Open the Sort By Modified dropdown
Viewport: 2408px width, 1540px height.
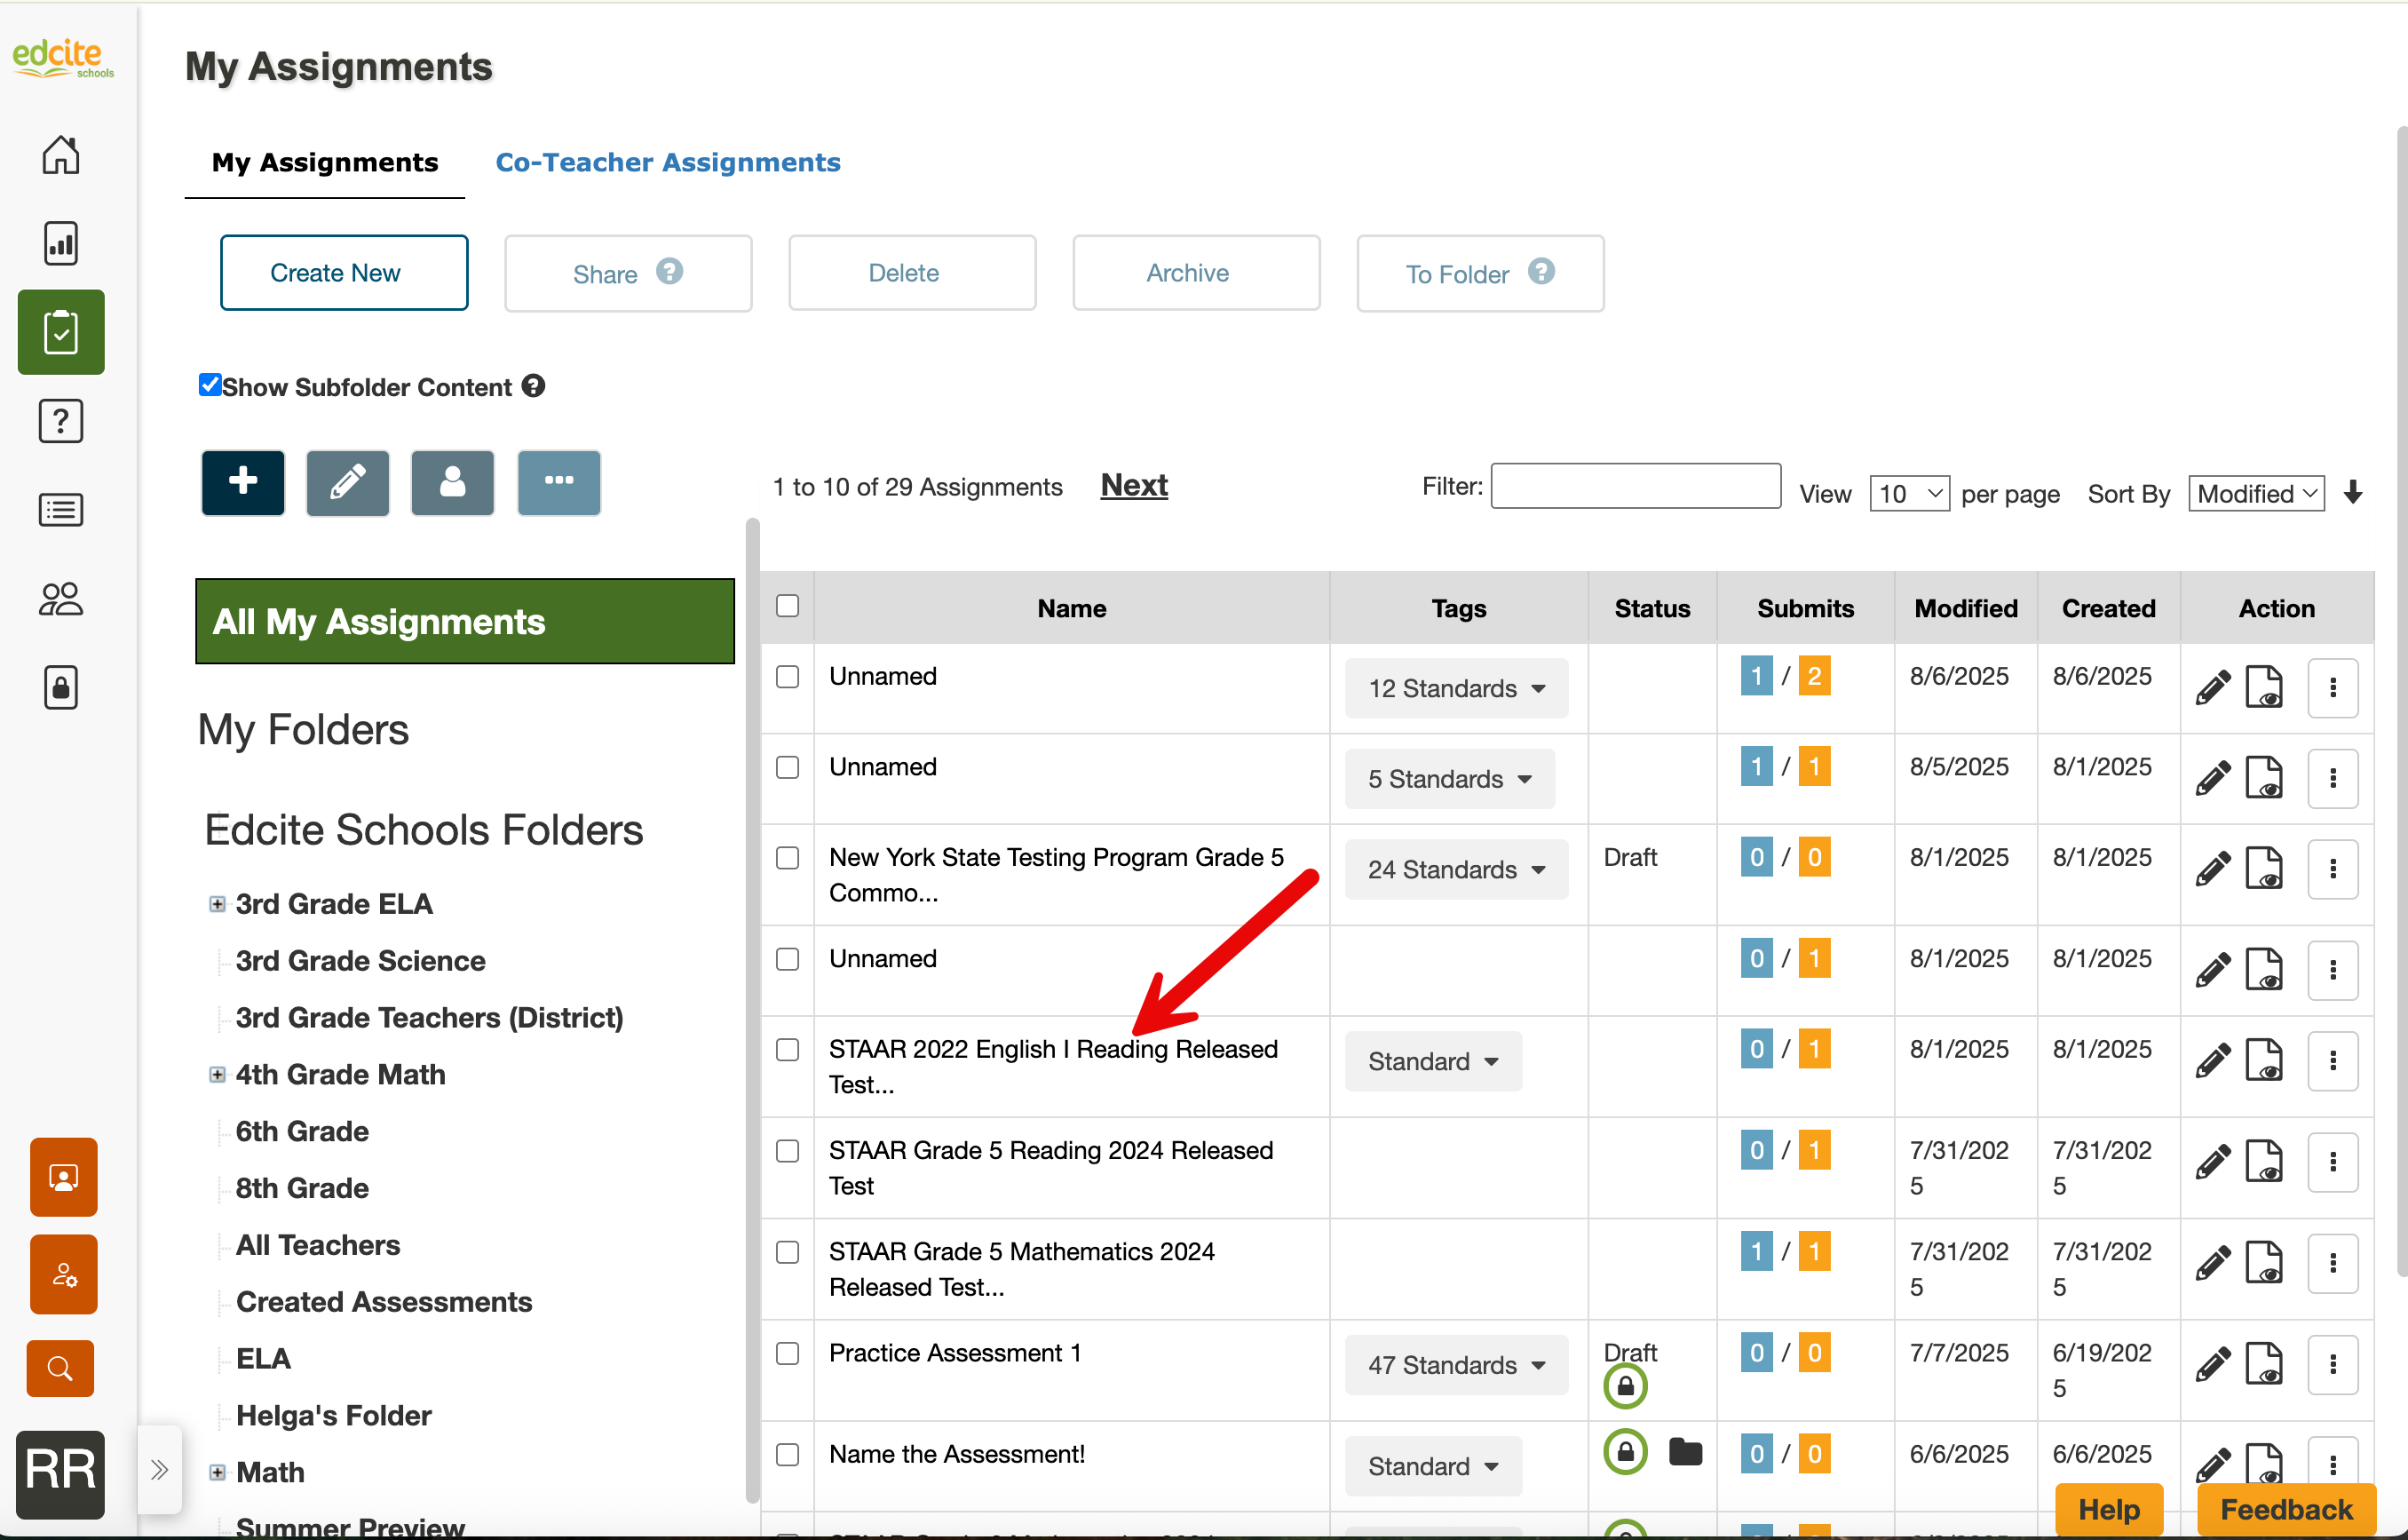pos(2256,493)
